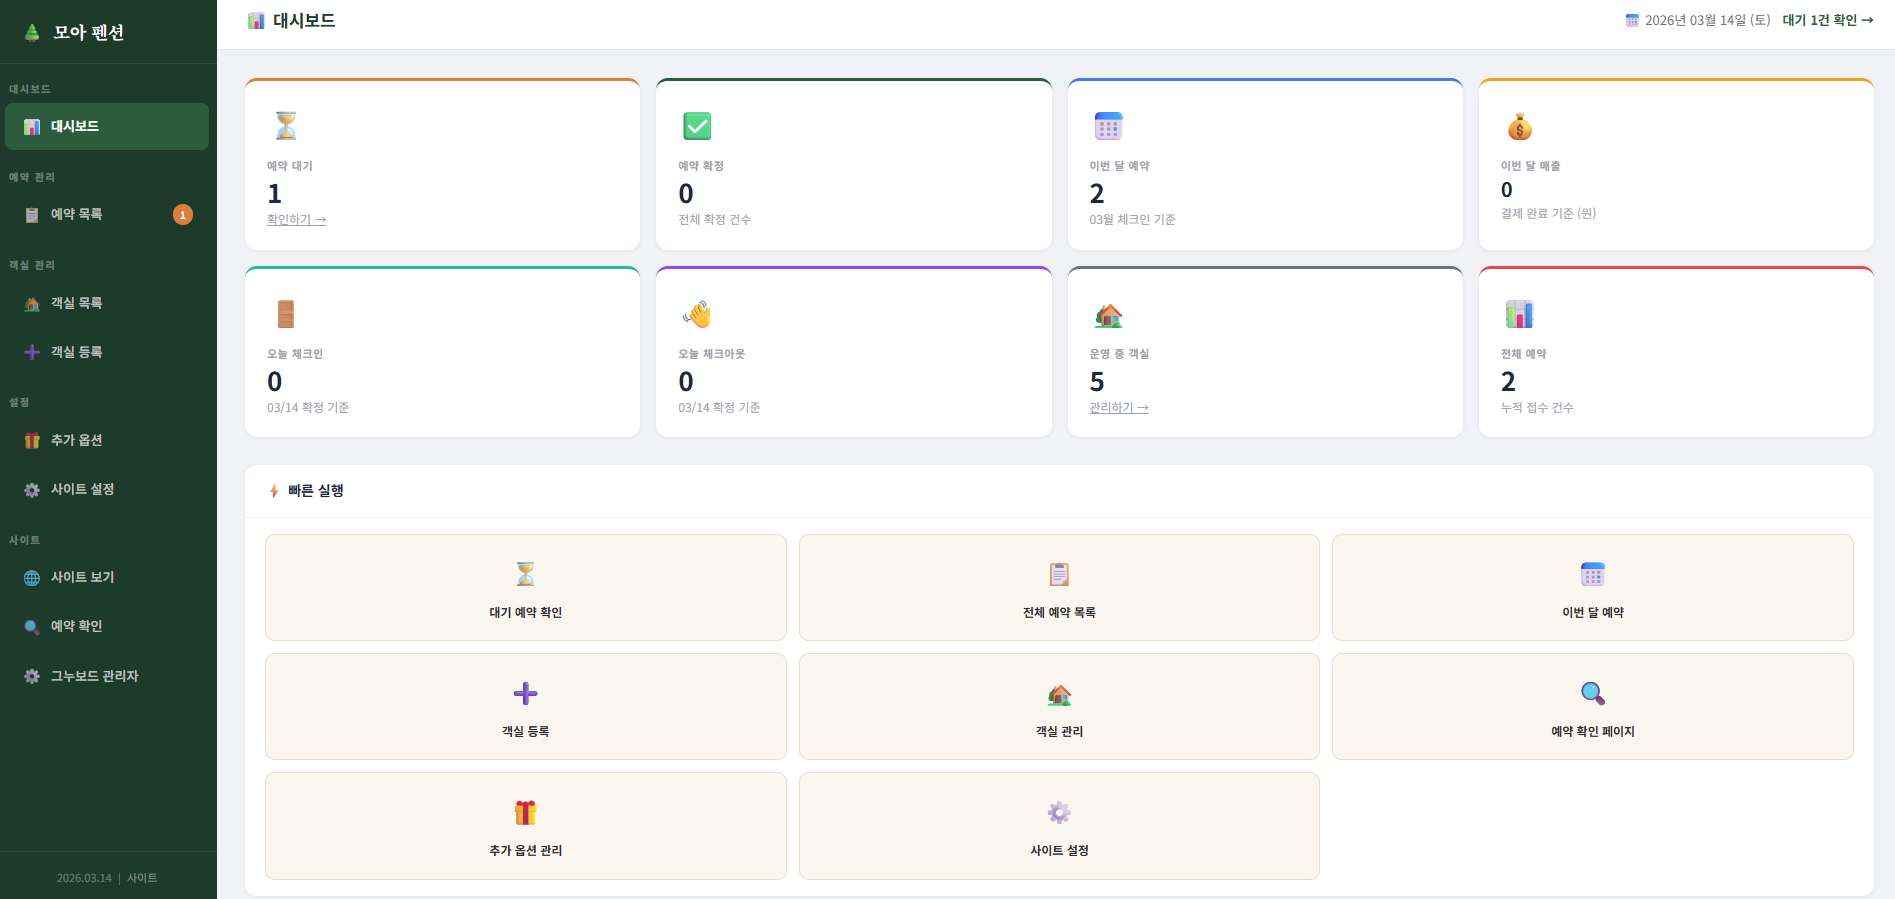This screenshot has width=1895, height=899.
Task: Click the clipboard icon in 전체 예약 목록 tile
Action: [x=1059, y=574]
